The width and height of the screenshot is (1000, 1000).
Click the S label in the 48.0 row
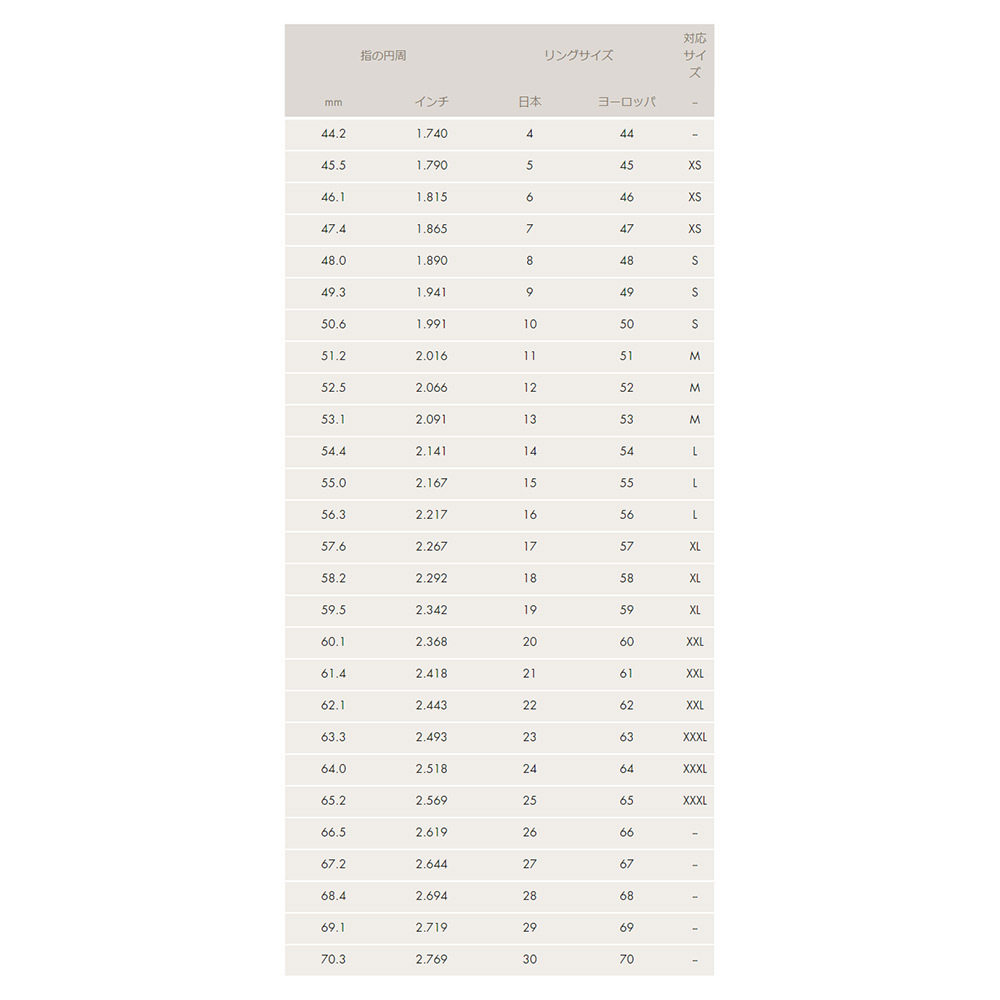pyautogui.click(x=695, y=260)
